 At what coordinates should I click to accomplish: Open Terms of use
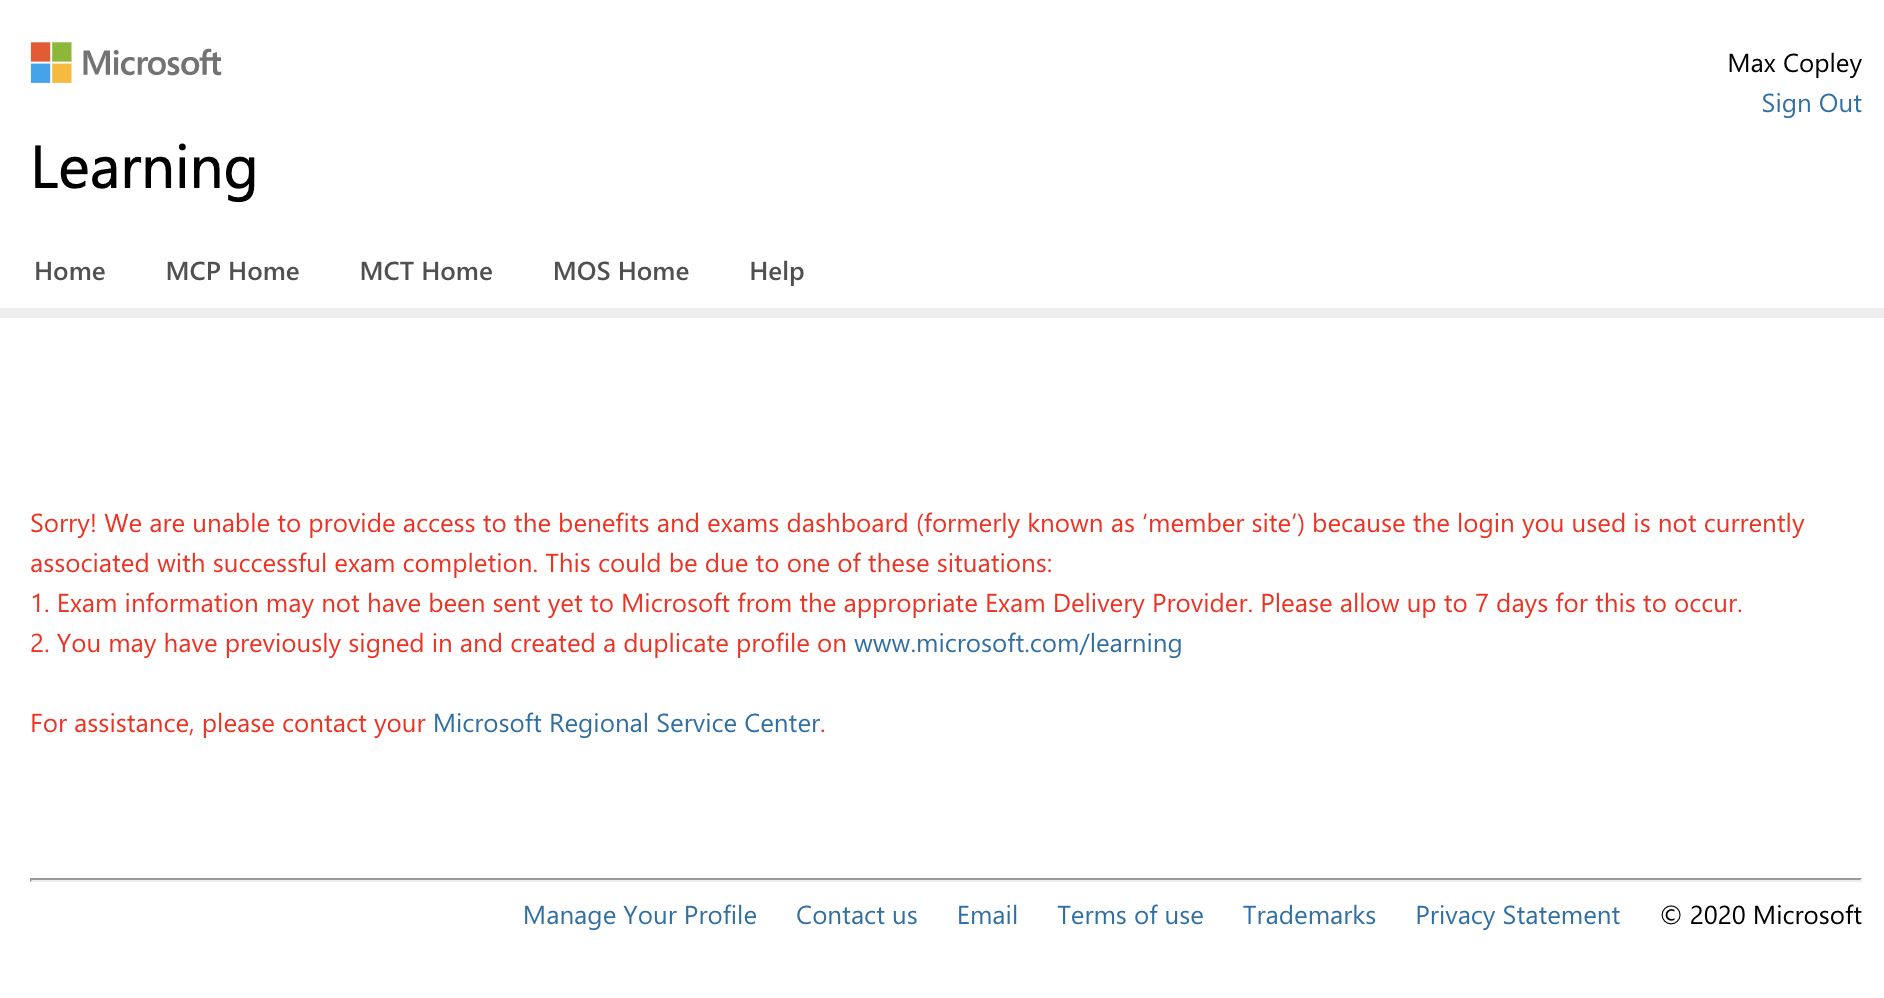click(x=1130, y=915)
